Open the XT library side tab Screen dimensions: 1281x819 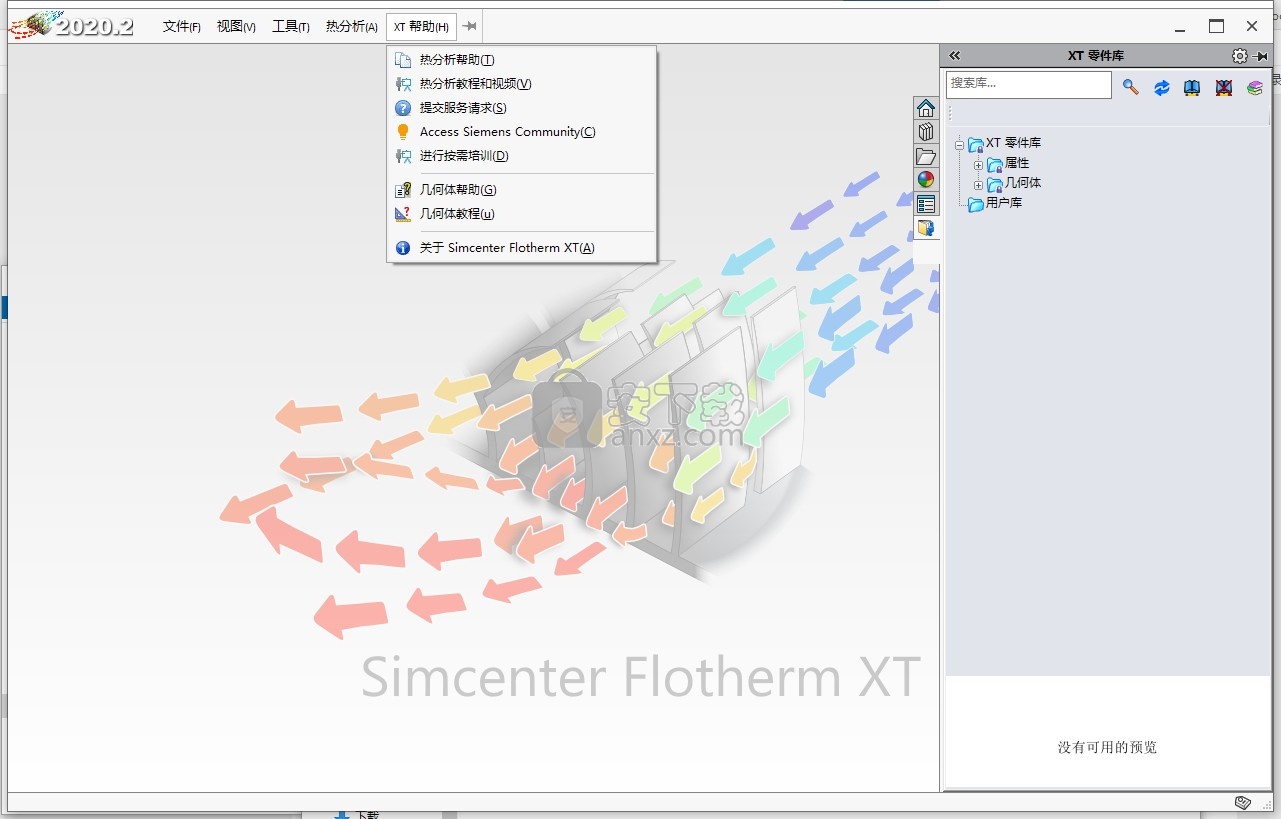pos(926,228)
